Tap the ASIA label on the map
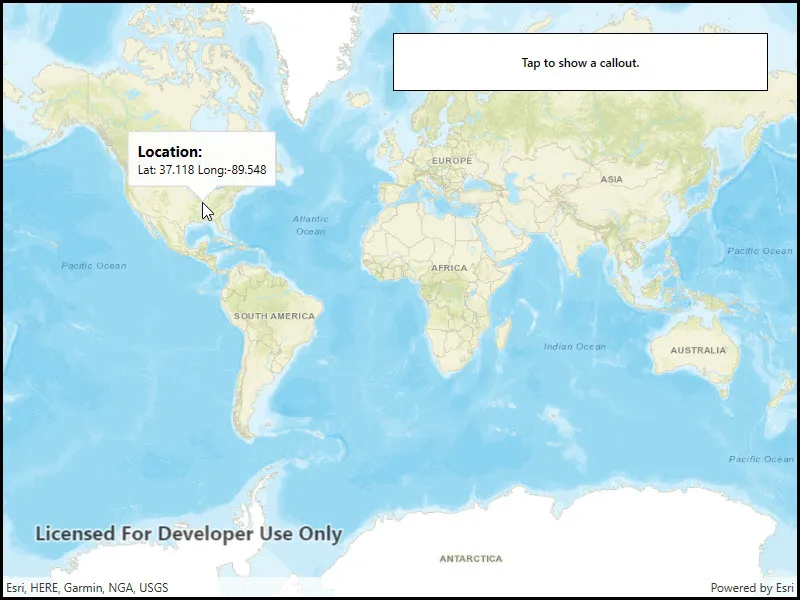The height and width of the screenshot is (600, 800). (611, 179)
